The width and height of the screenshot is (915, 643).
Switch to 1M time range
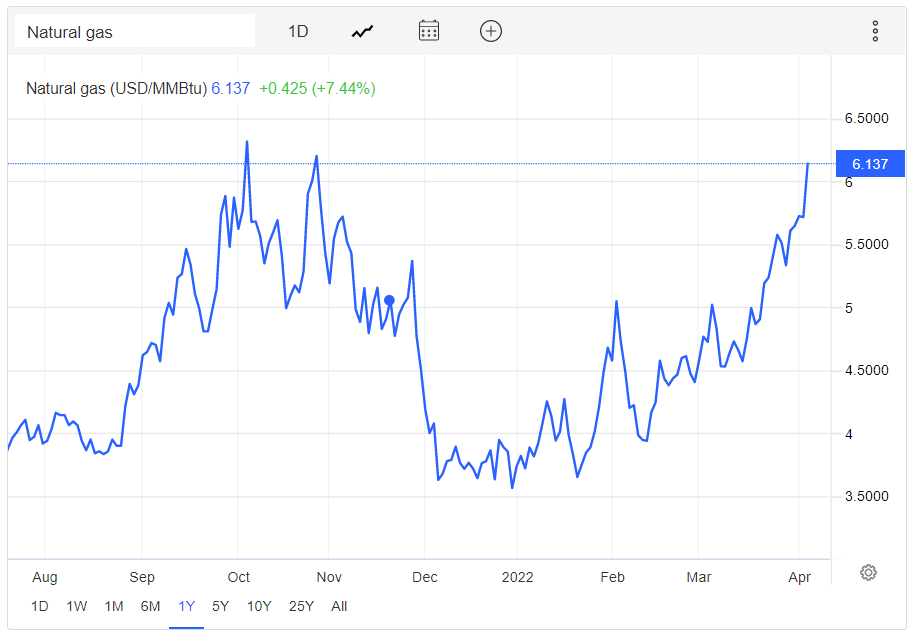click(x=114, y=606)
